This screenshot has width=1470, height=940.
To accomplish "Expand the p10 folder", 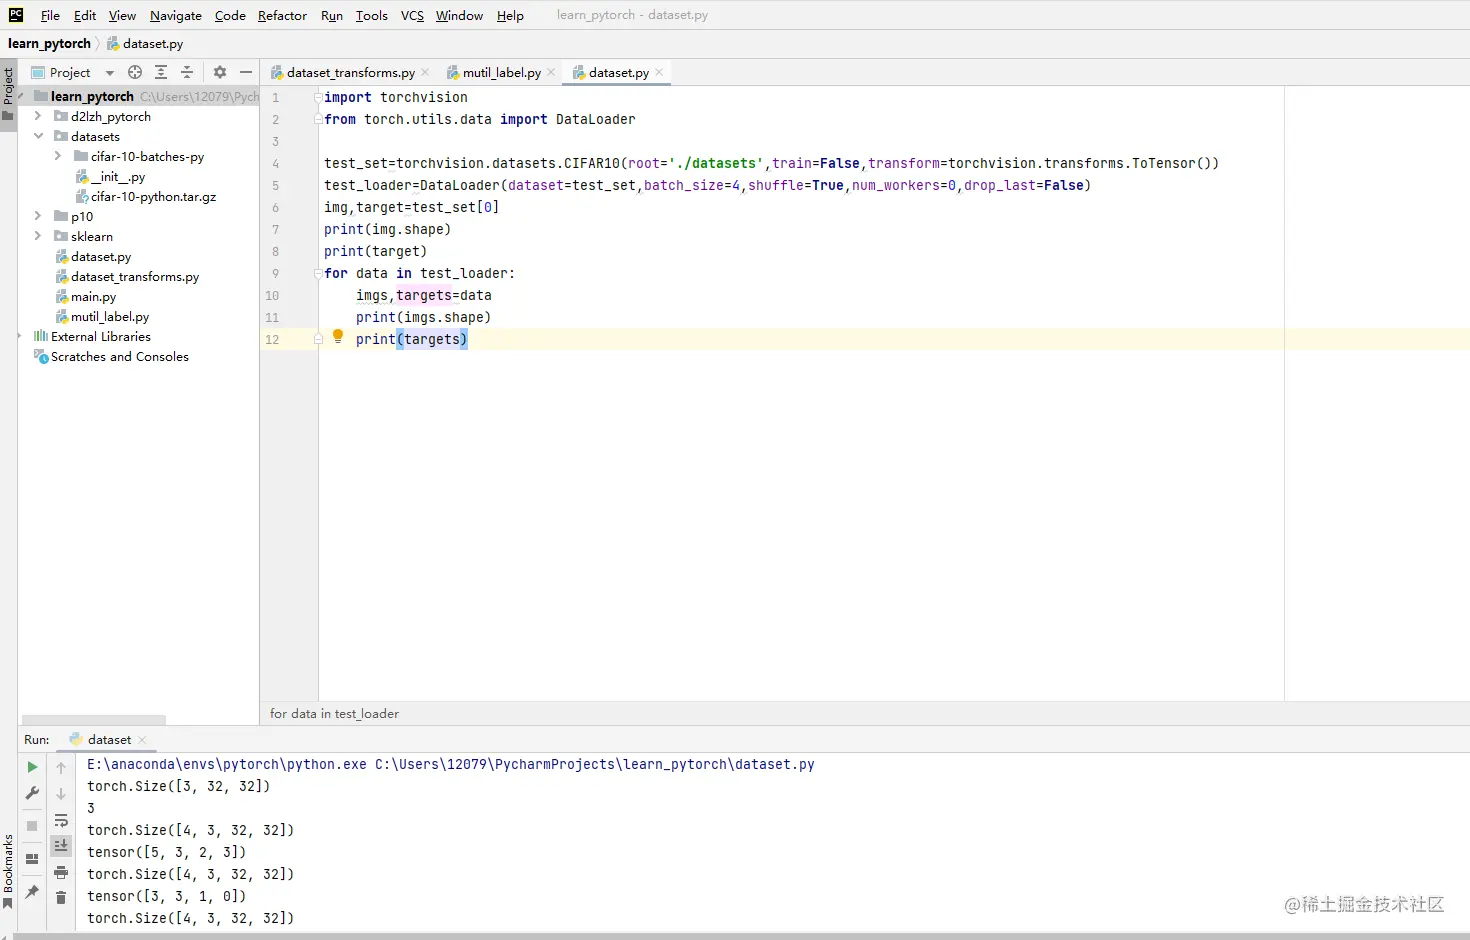I will 38,216.
